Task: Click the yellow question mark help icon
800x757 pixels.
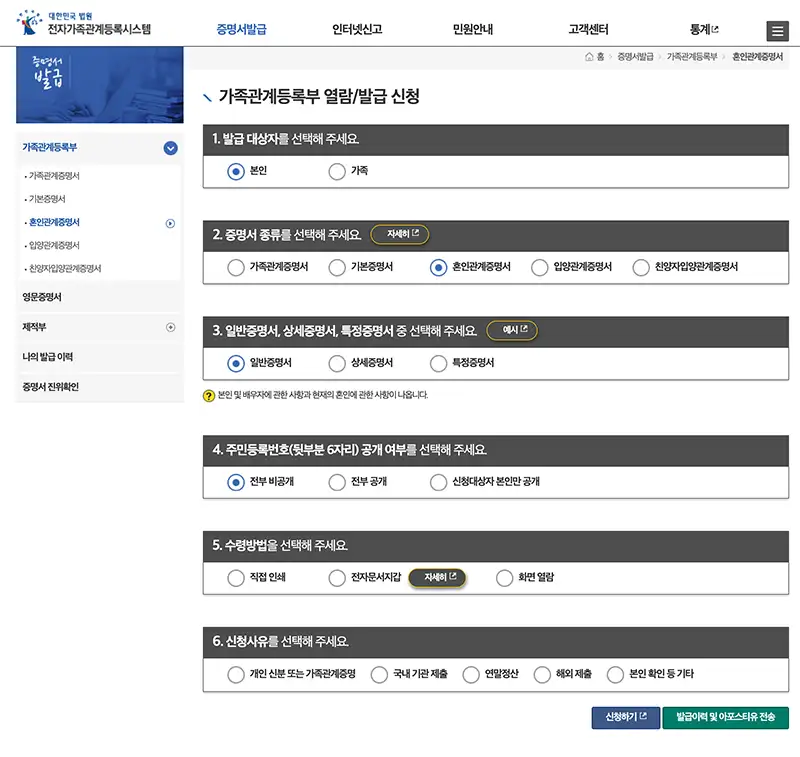Action: (x=209, y=395)
